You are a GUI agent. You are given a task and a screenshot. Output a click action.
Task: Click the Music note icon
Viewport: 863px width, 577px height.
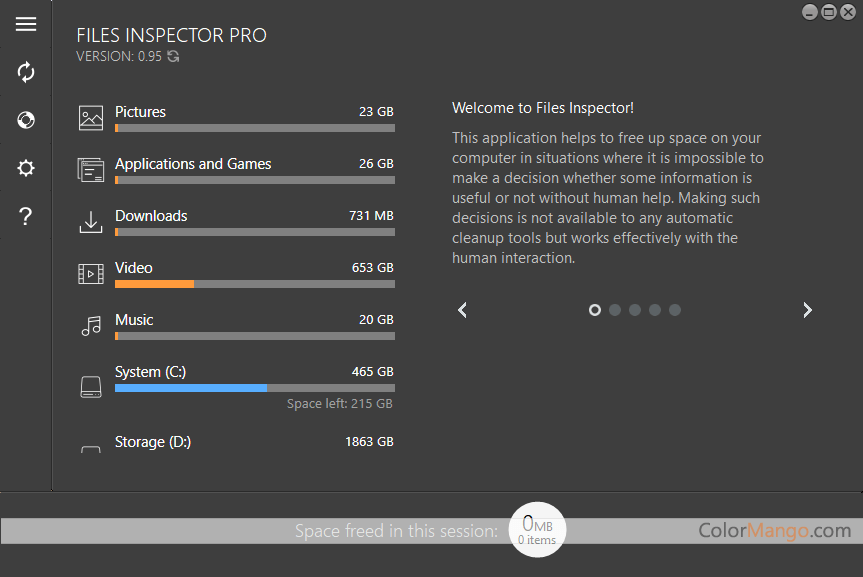pos(91,326)
